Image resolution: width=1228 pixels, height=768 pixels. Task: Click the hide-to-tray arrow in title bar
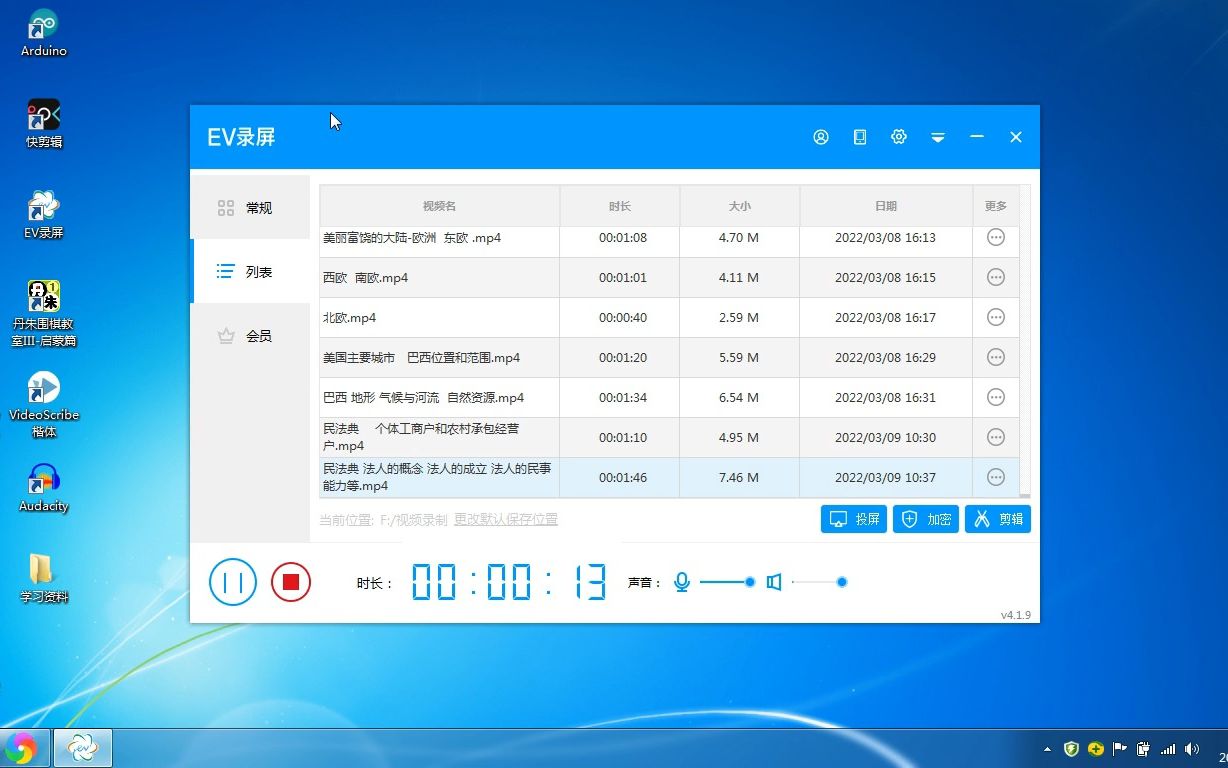[937, 137]
